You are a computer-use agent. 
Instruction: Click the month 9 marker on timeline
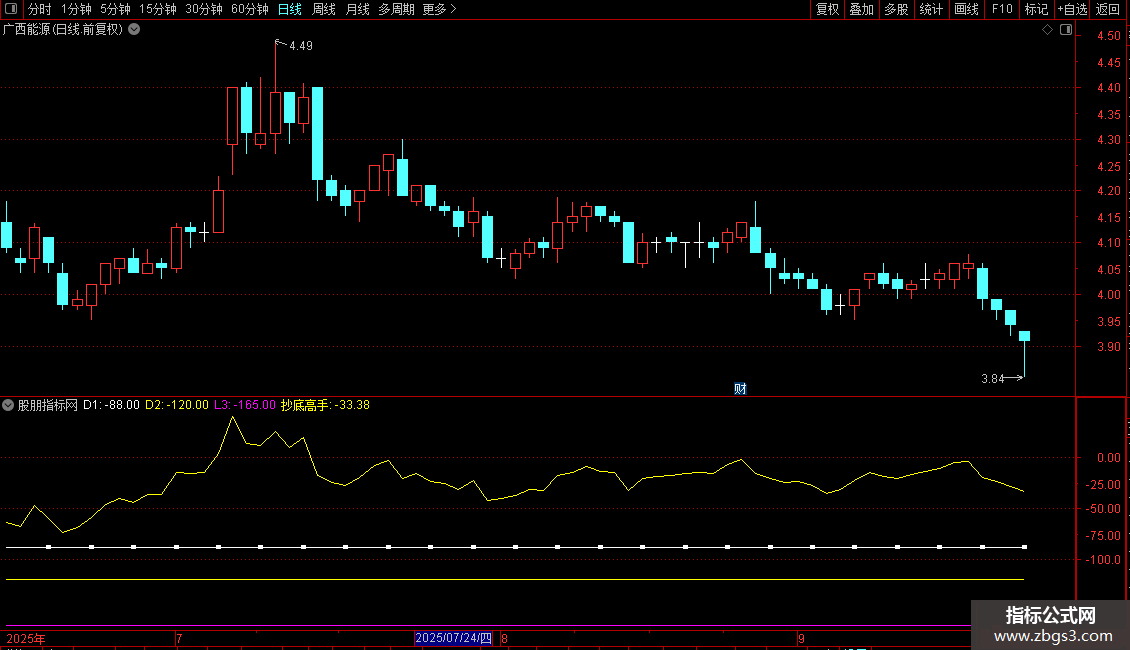coord(801,638)
